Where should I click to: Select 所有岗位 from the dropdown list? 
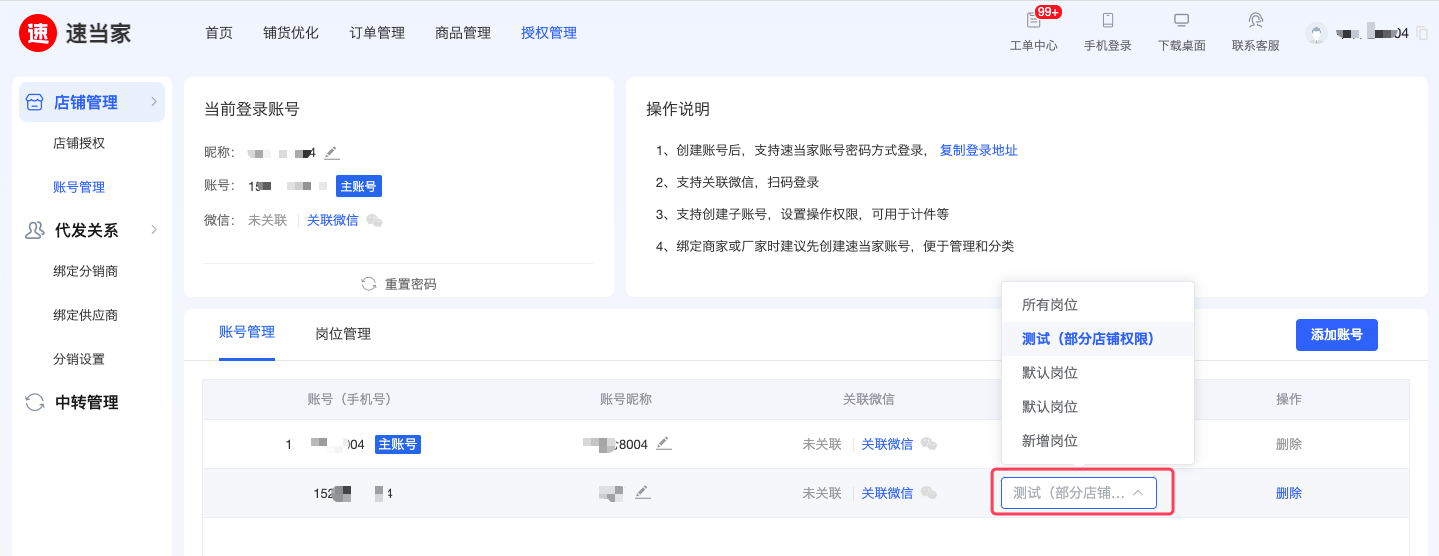pos(1050,305)
